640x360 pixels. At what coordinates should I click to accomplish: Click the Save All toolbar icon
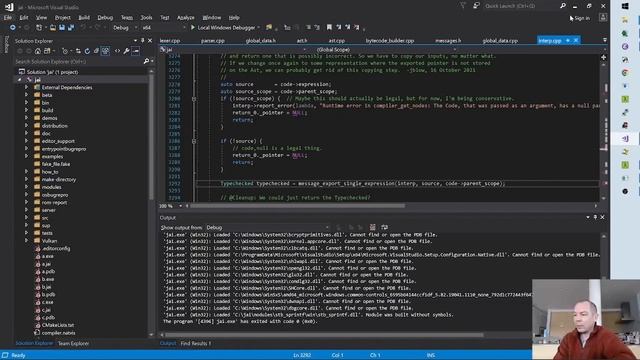pos(71,27)
